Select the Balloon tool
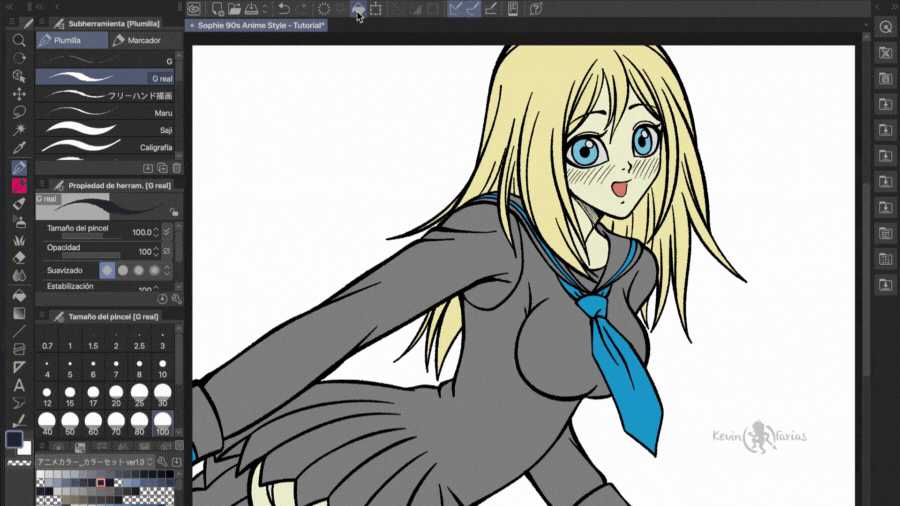This screenshot has width=900, height=506. pos(19,403)
